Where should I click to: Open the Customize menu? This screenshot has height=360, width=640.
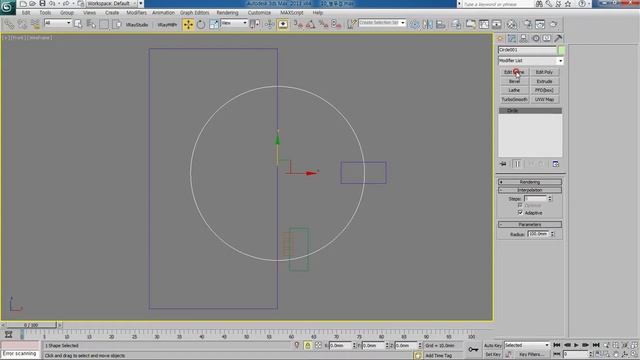259,13
